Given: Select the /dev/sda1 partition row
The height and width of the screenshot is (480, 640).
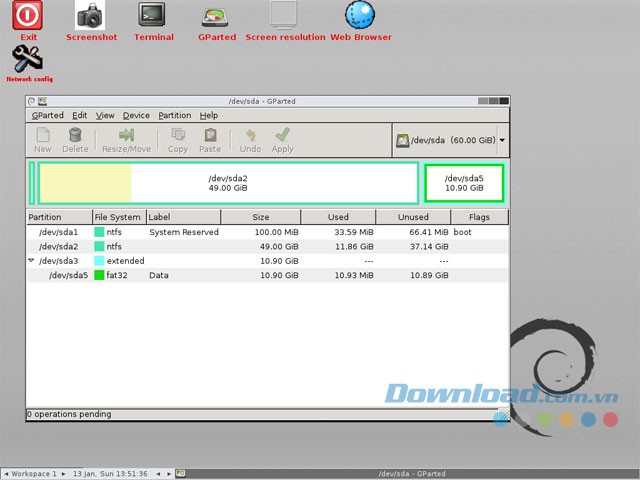Looking at the screenshot, I should coord(267,232).
